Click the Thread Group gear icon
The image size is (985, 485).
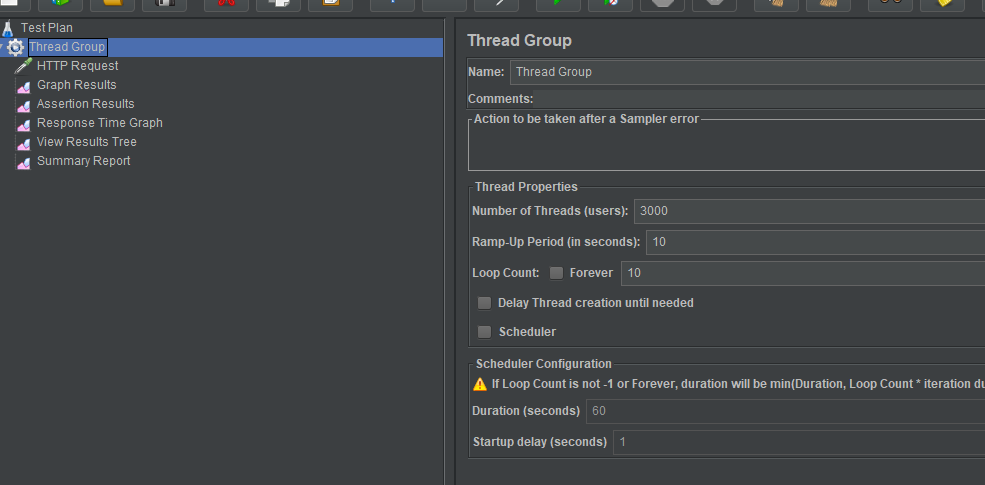(16, 47)
